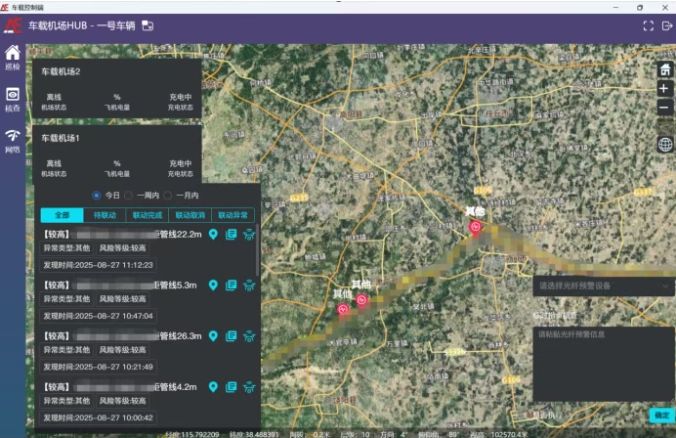The height and width of the screenshot is (438, 676).
Task: Click the map home reset icon
Action: click(x=665, y=70)
